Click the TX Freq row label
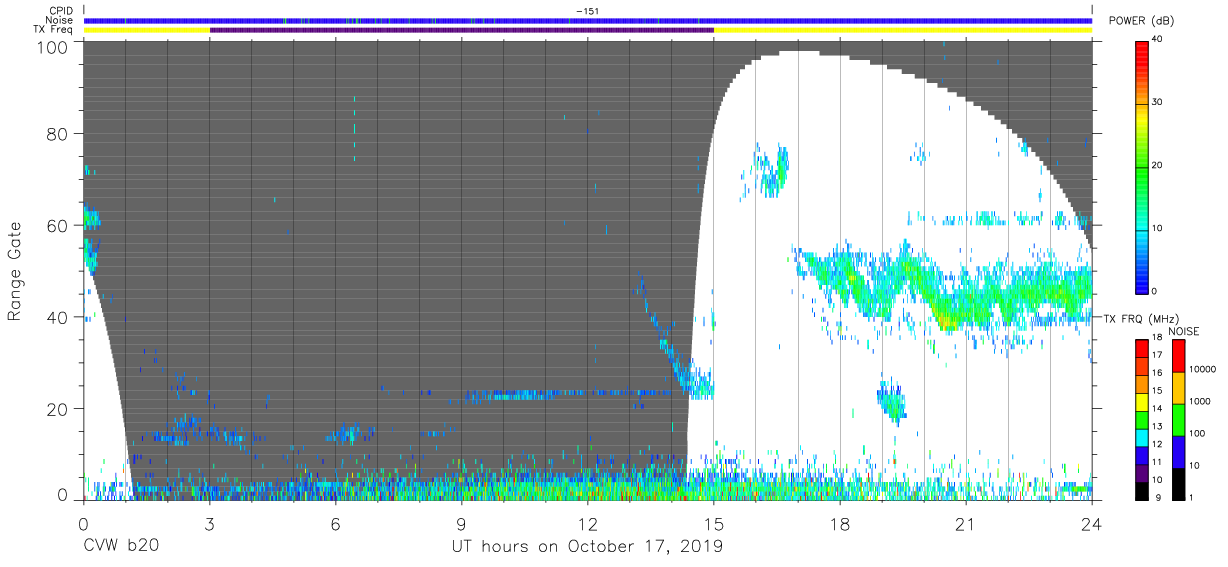Viewport: 1228px width, 567px height. click(52, 29)
